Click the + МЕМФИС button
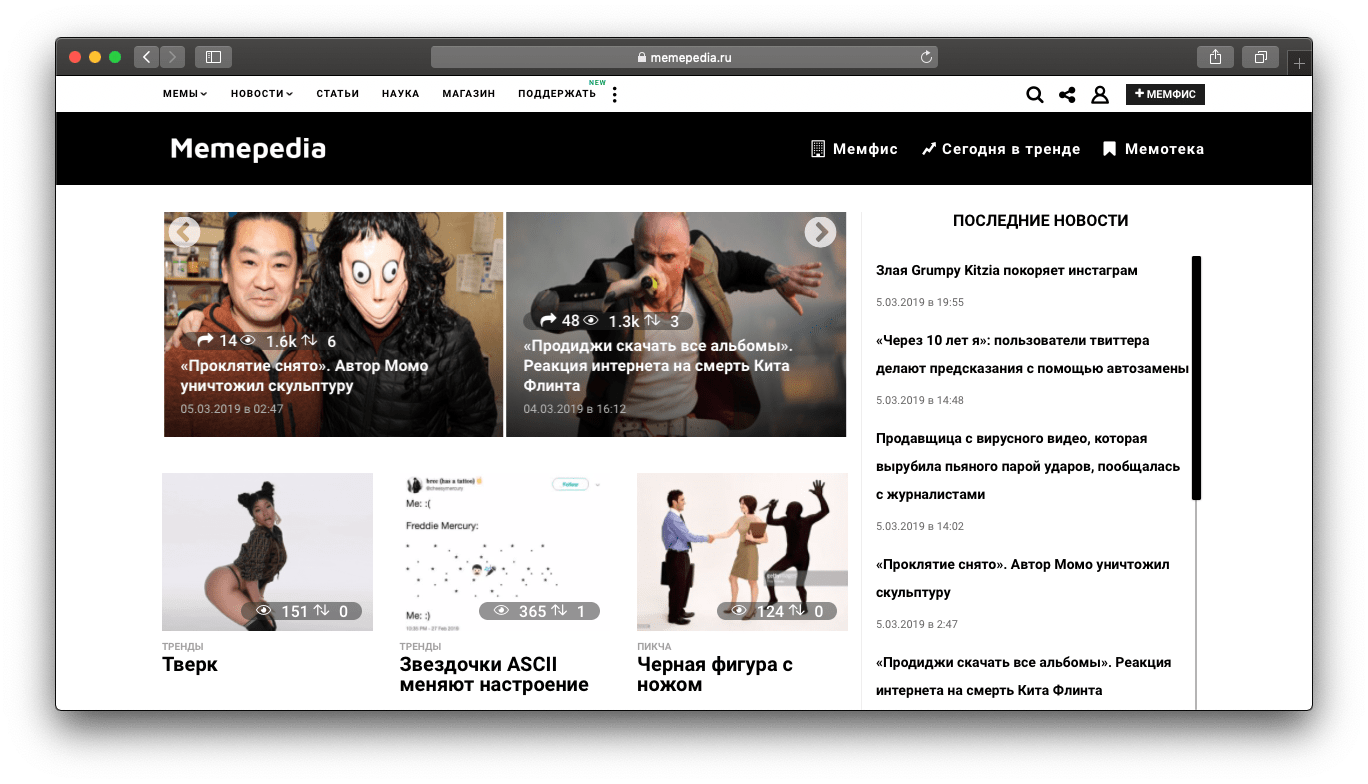The image size is (1368, 784). pos(1165,94)
